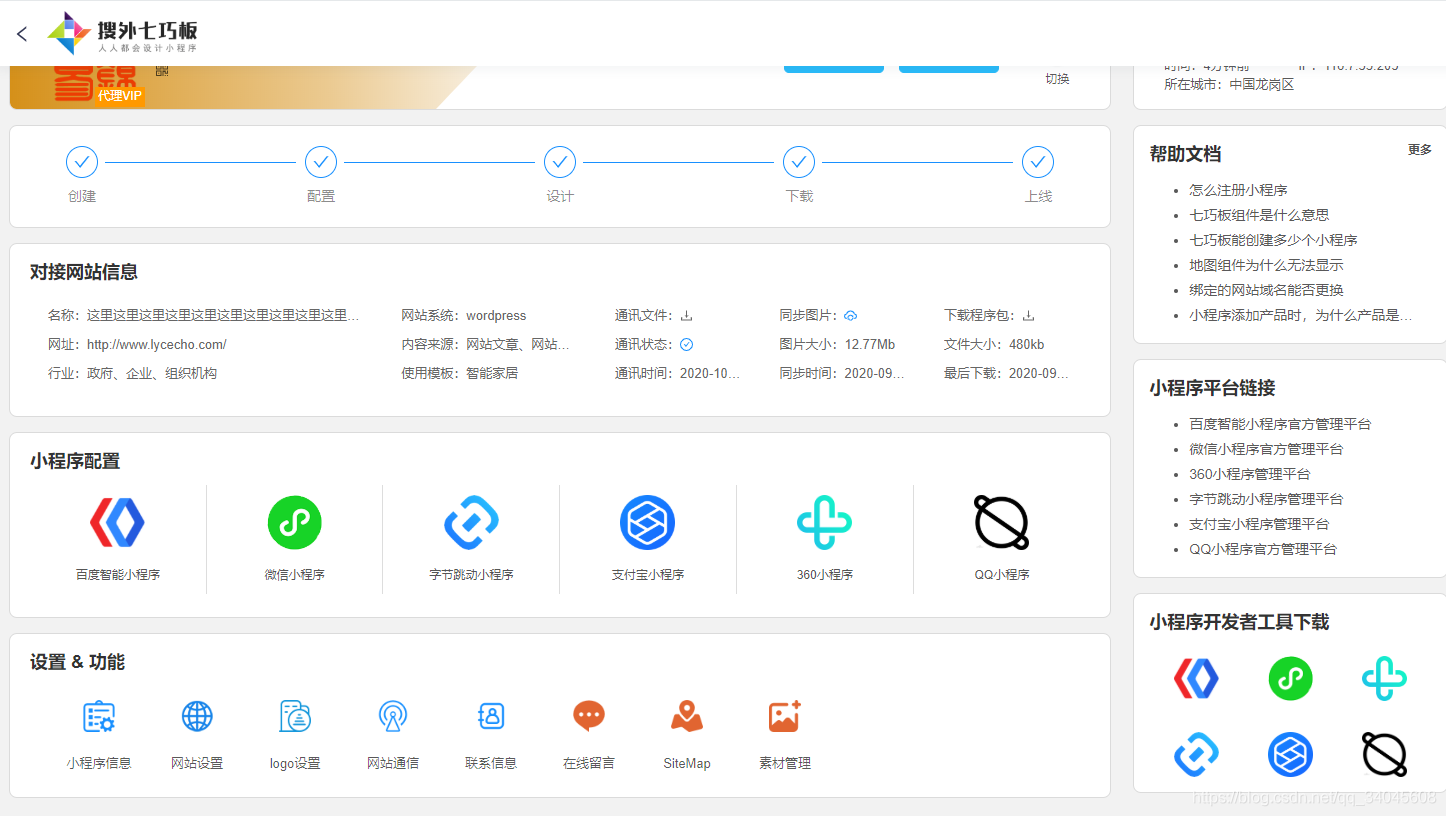Download the 360 developer tool
This screenshot has height=816, width=1446.
(x=1384, y=679)
